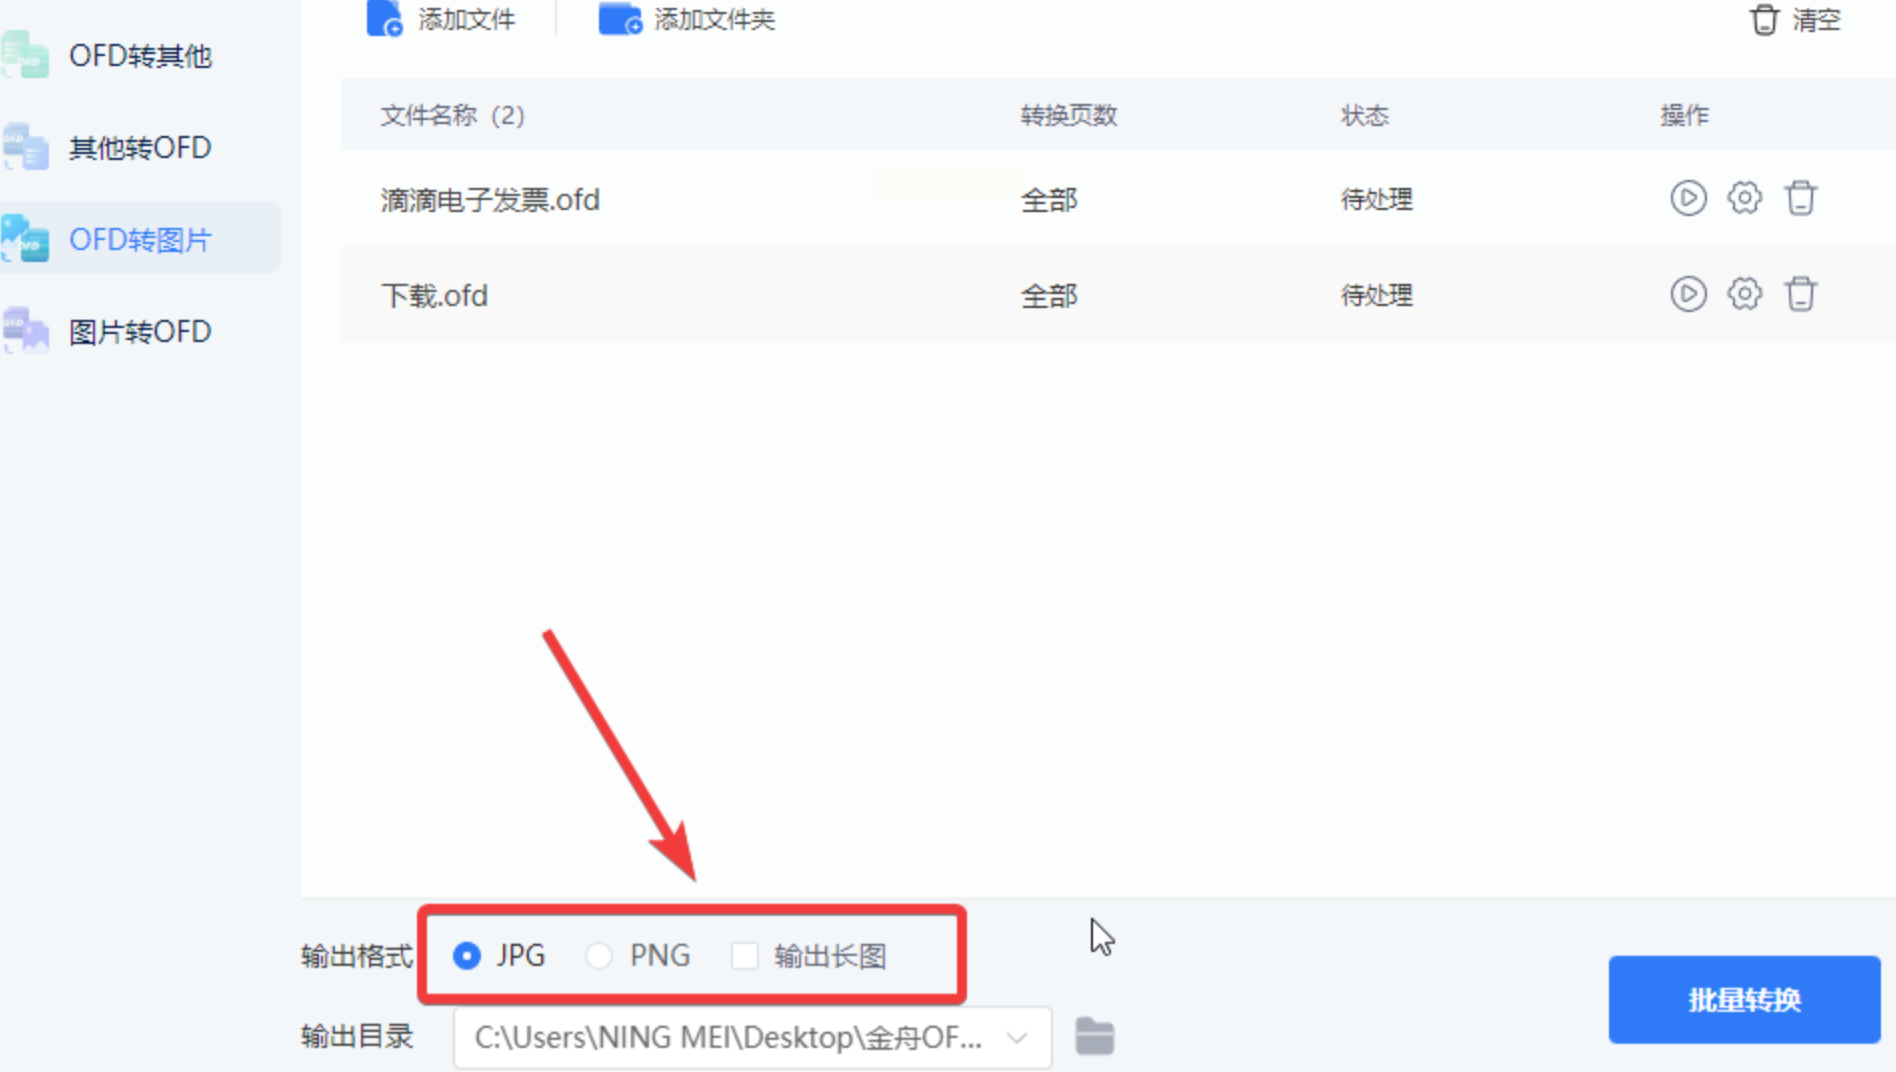
Task: Click the 图片转OFD sidebar icon
Action: [26, 331]
